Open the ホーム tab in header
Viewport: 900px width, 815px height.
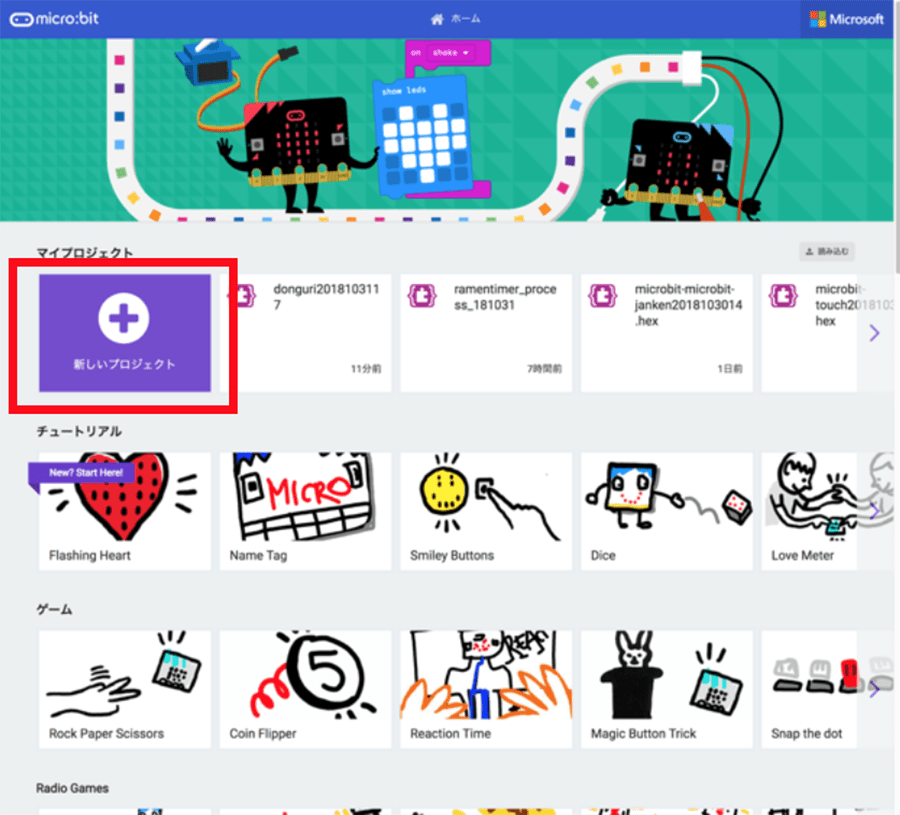coord(455,20)
